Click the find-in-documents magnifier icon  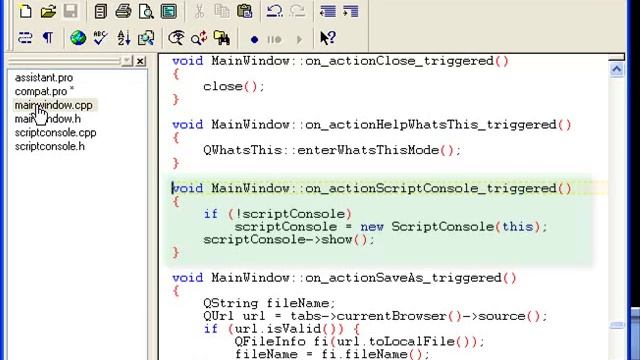(146, 38)
